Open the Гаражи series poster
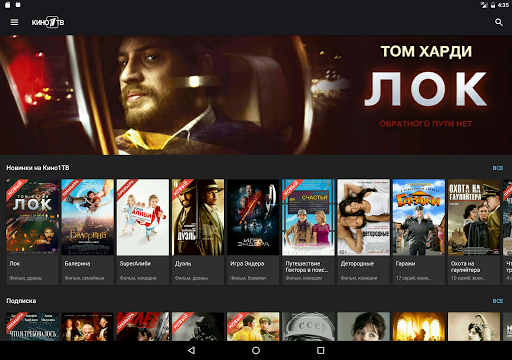 point(419,217)
